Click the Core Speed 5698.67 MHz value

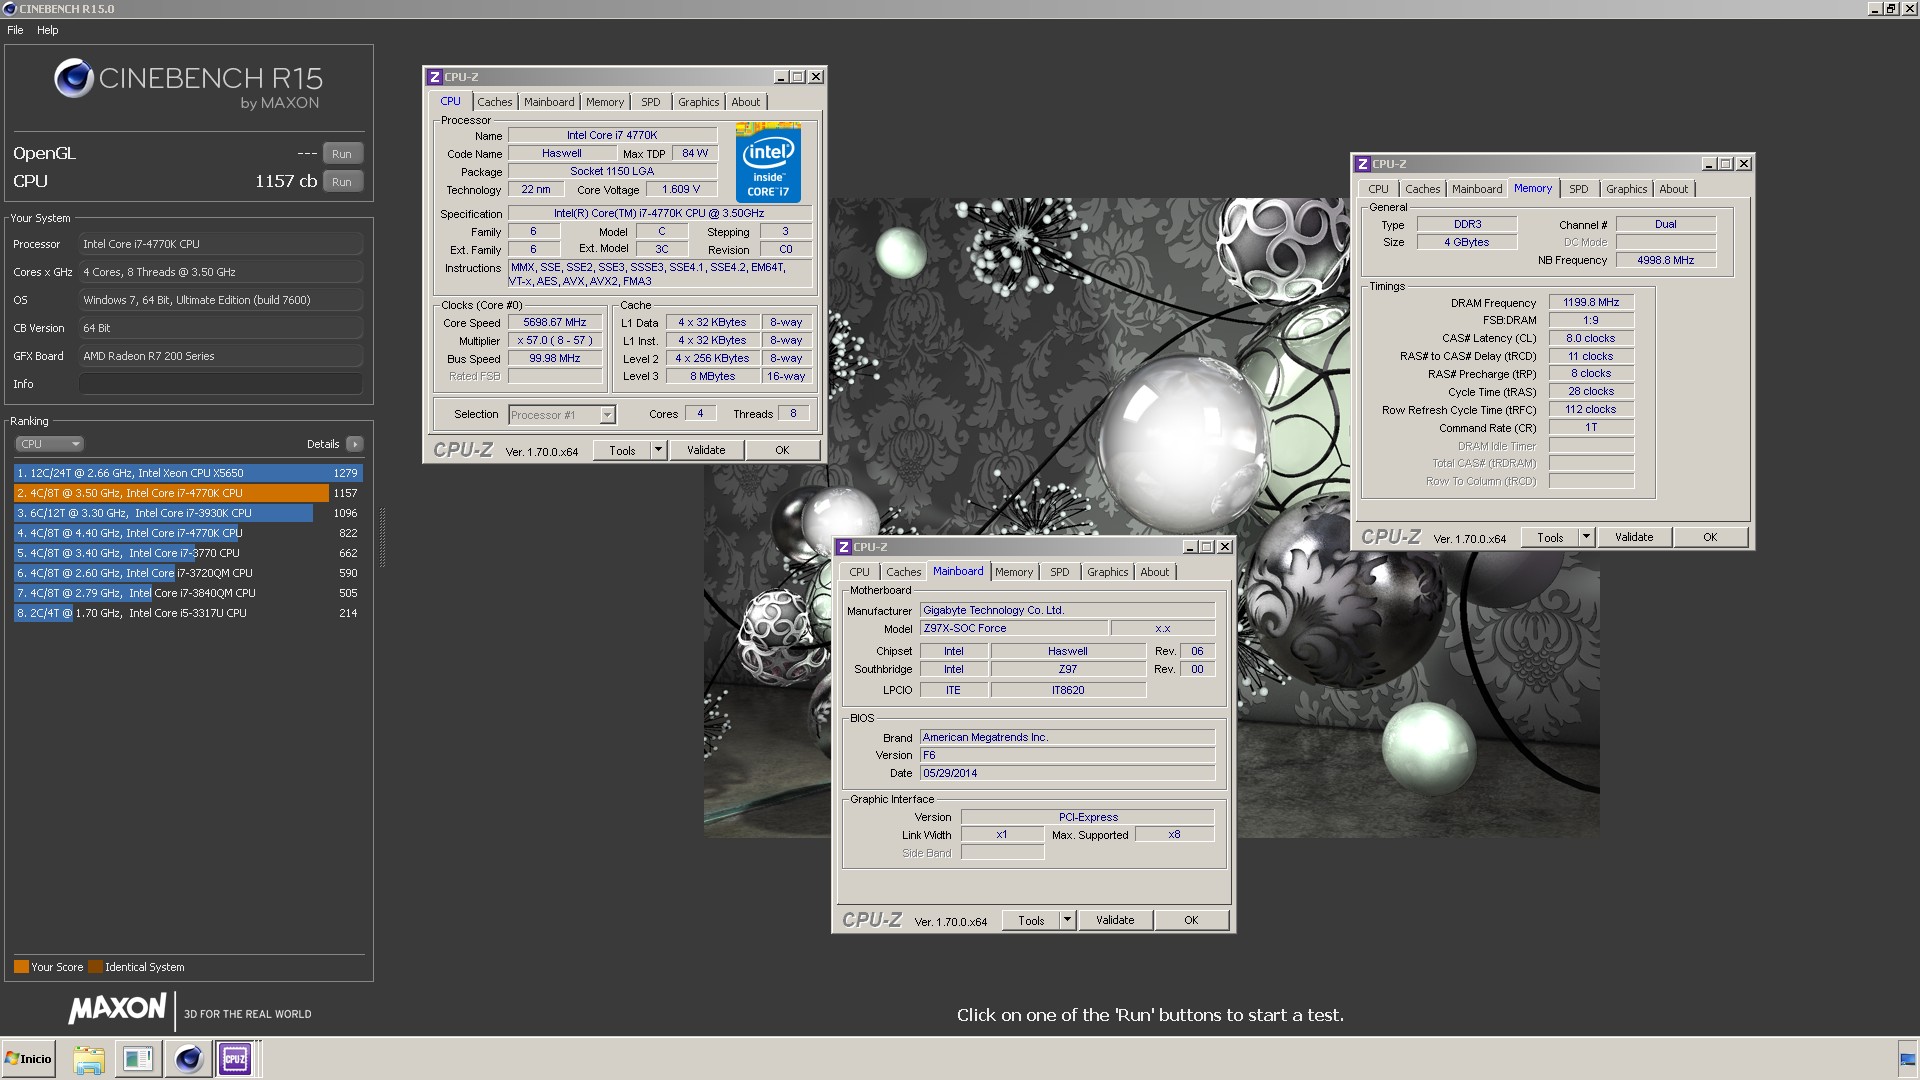pyautogui.click(x=555, y=323)
